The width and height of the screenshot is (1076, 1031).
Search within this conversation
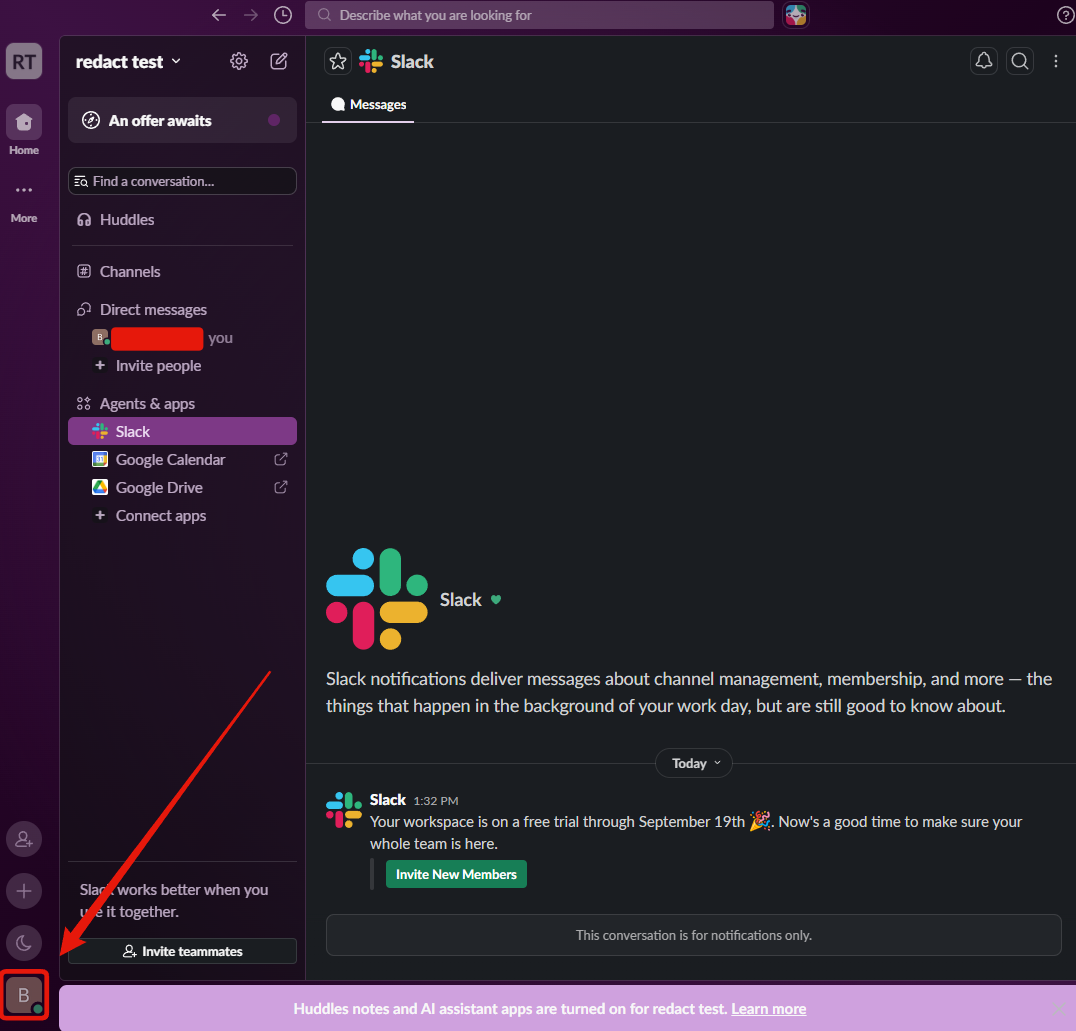1020,61
